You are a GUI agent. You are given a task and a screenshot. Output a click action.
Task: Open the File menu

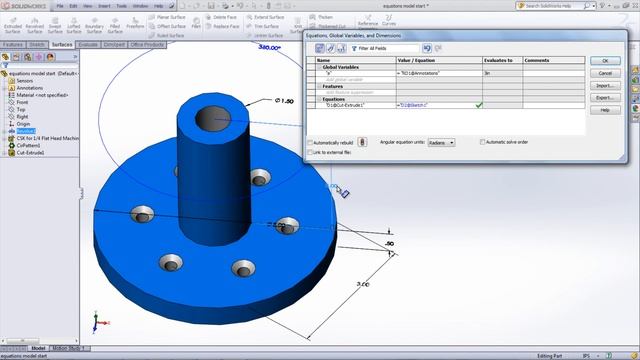[x=60, y=6]
